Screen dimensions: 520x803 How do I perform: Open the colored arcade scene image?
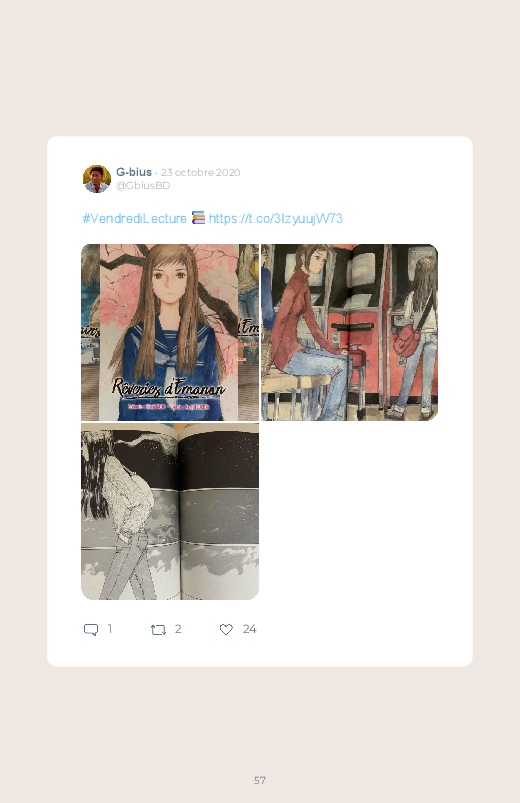point(349,332)
